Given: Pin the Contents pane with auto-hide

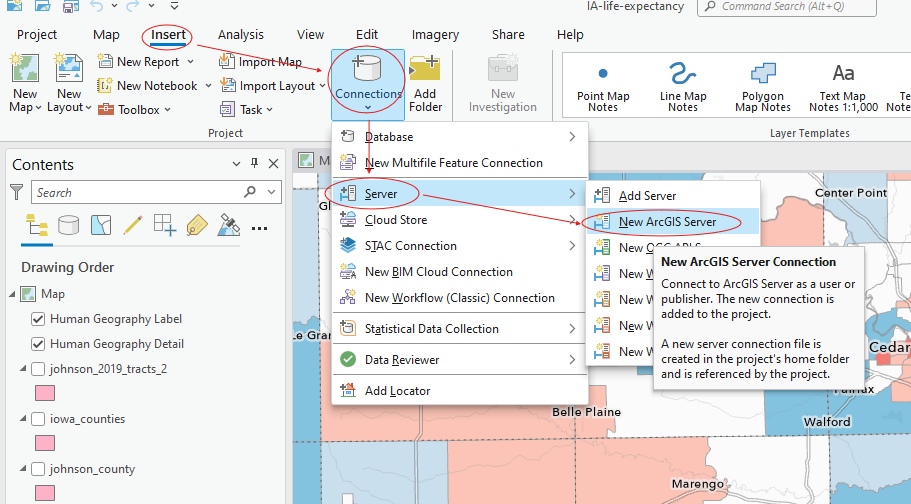Looking at the screenshot, I should 254,163.
